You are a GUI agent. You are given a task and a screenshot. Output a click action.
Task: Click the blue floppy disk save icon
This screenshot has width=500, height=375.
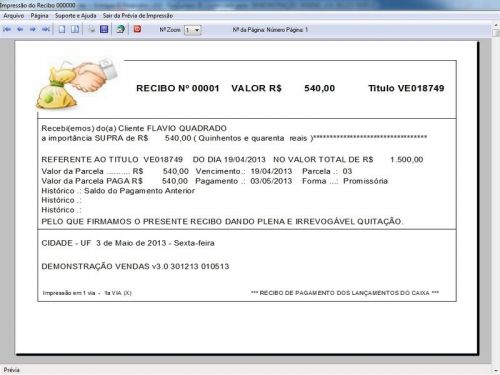[104, 29]
